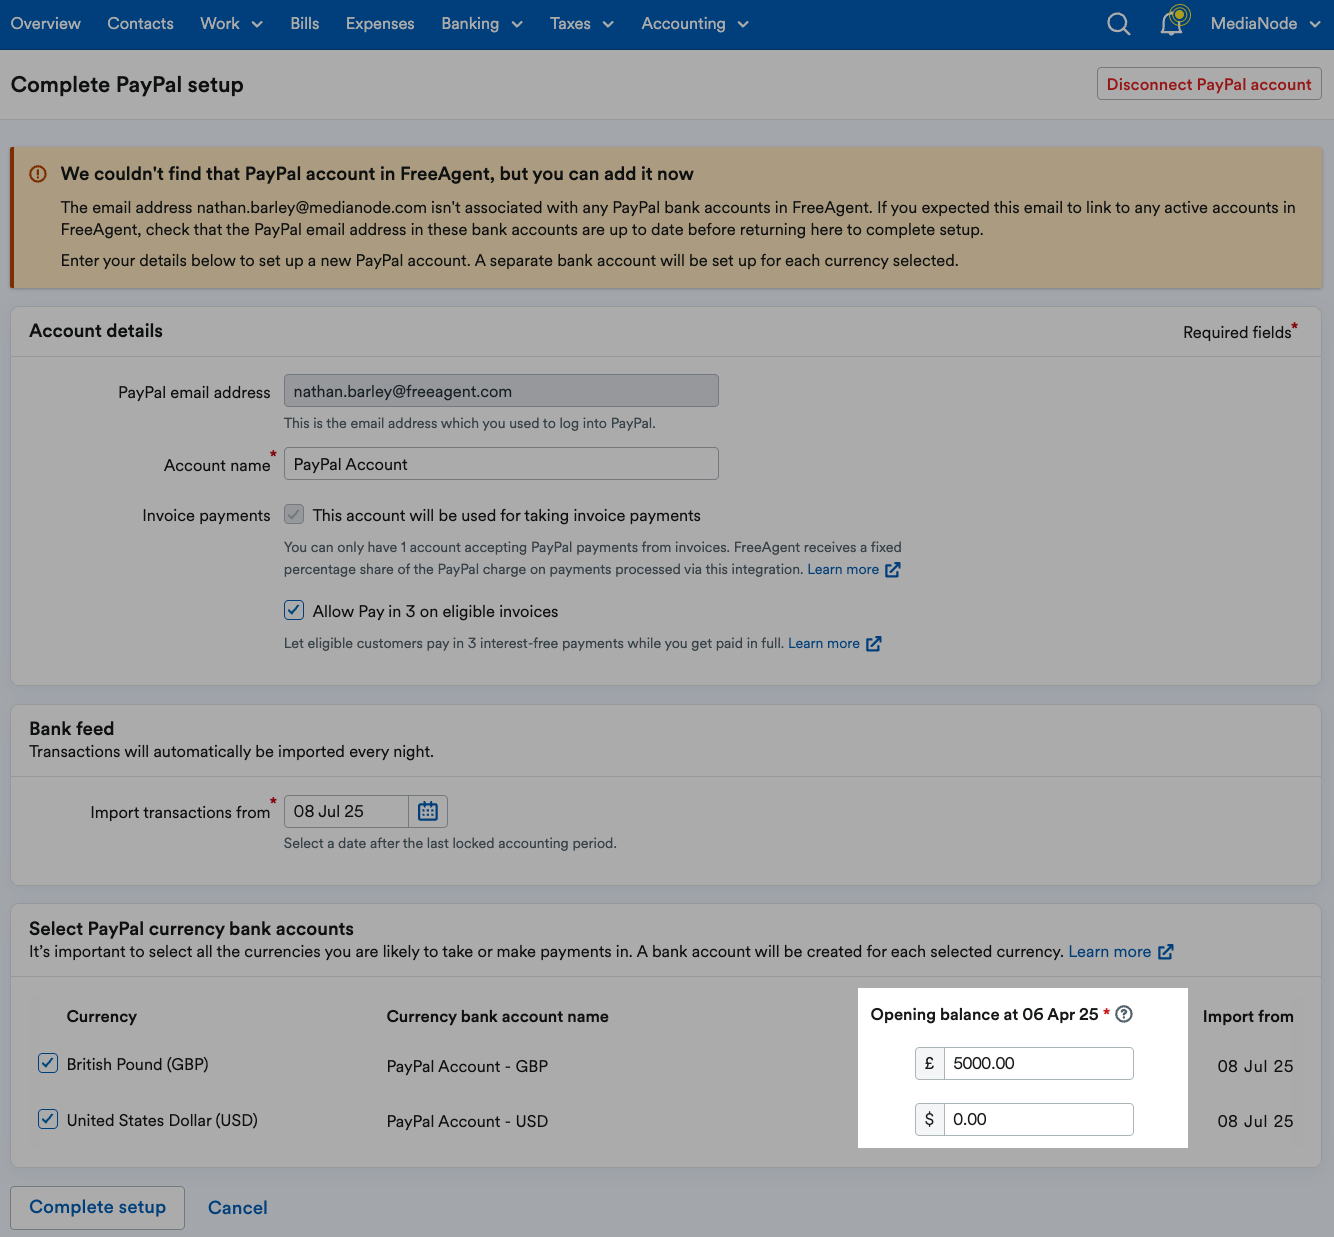The width and height of the screenshot is (1334, 1237).
Task: Open Learn more link about currency bank accounts
Action: [1109, 952]
